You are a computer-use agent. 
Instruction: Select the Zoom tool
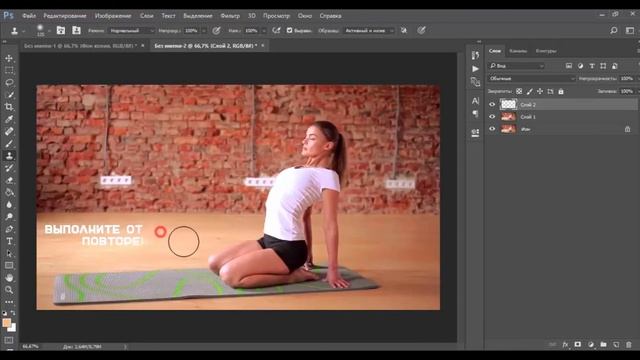(9, 290)
